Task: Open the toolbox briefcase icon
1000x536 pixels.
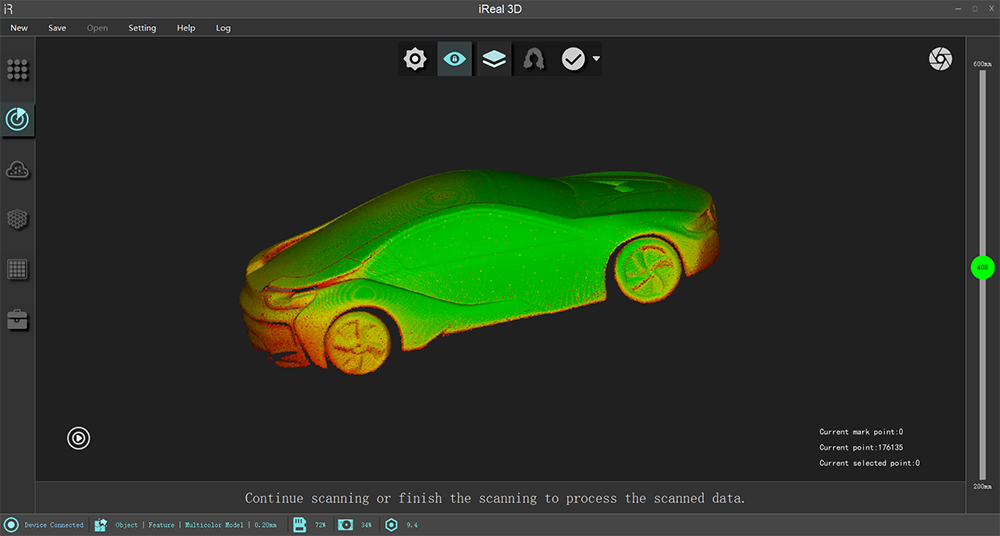Action: pyautogui.click(x=18, y=320)
